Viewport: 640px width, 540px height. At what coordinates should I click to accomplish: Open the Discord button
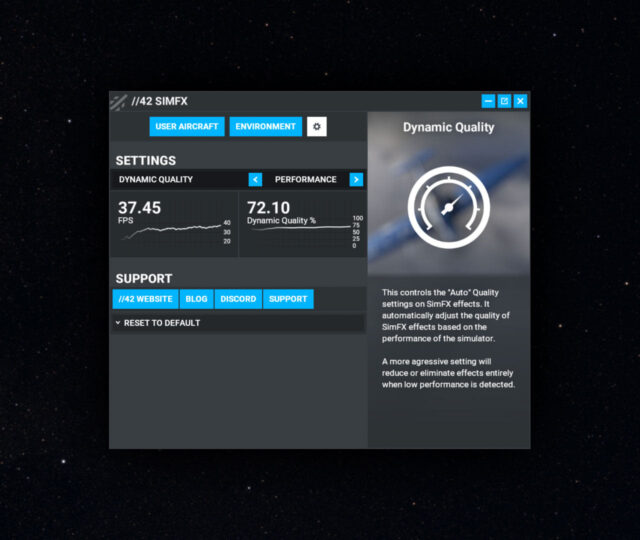[x=238, y=299]
